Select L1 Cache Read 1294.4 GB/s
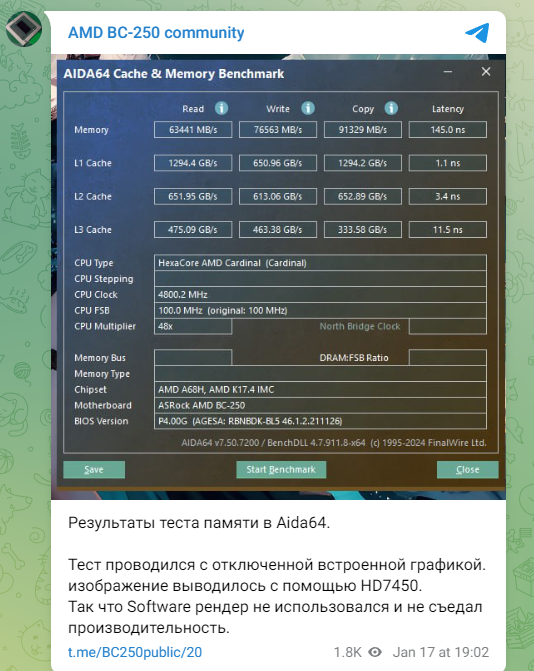Viewport: 534px width, 671px height. [x=193, y=163]
